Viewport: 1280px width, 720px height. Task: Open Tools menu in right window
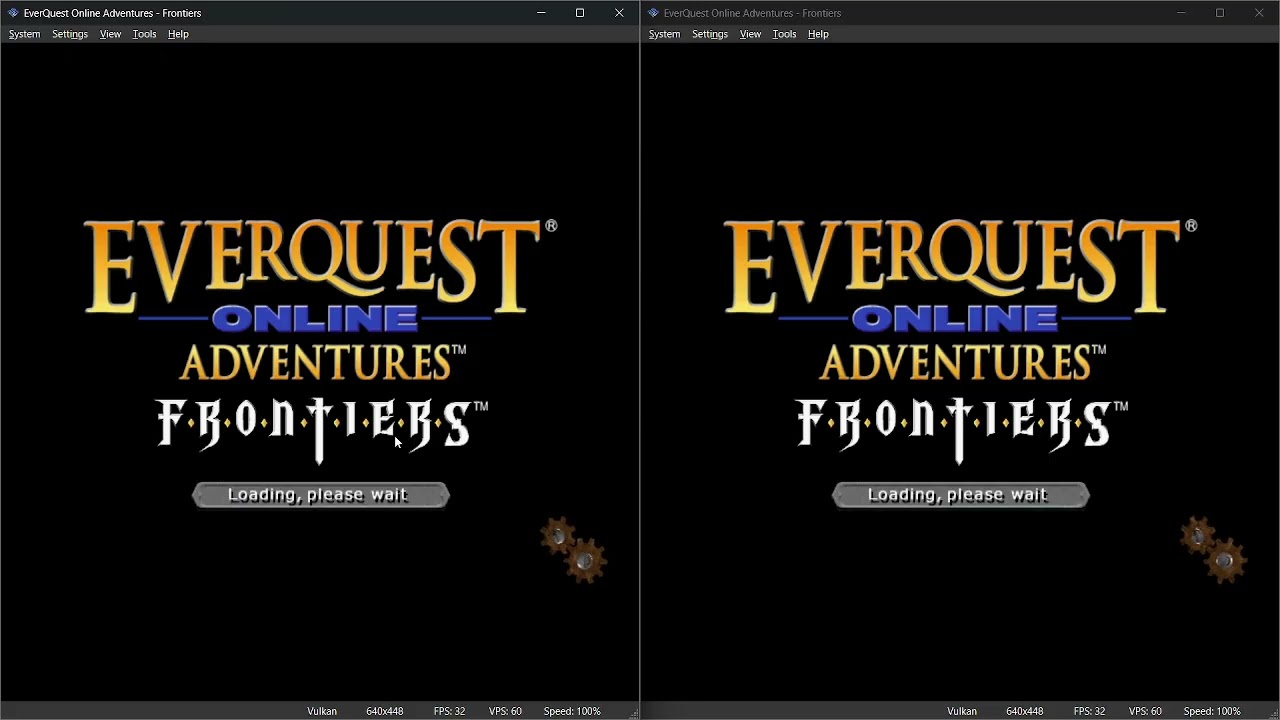pos(784,34)
